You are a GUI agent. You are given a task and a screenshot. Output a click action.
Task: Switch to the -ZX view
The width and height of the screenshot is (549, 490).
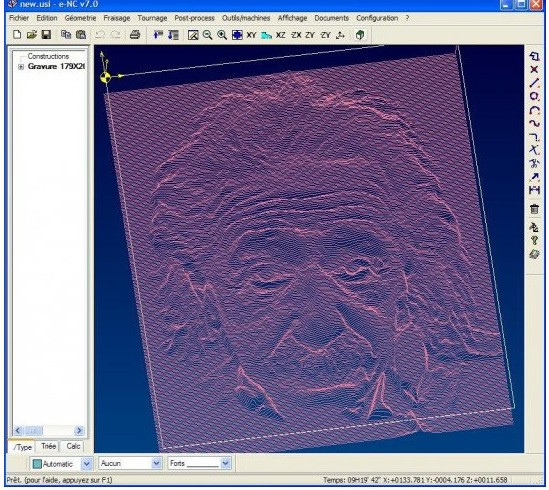pos(296,35)
